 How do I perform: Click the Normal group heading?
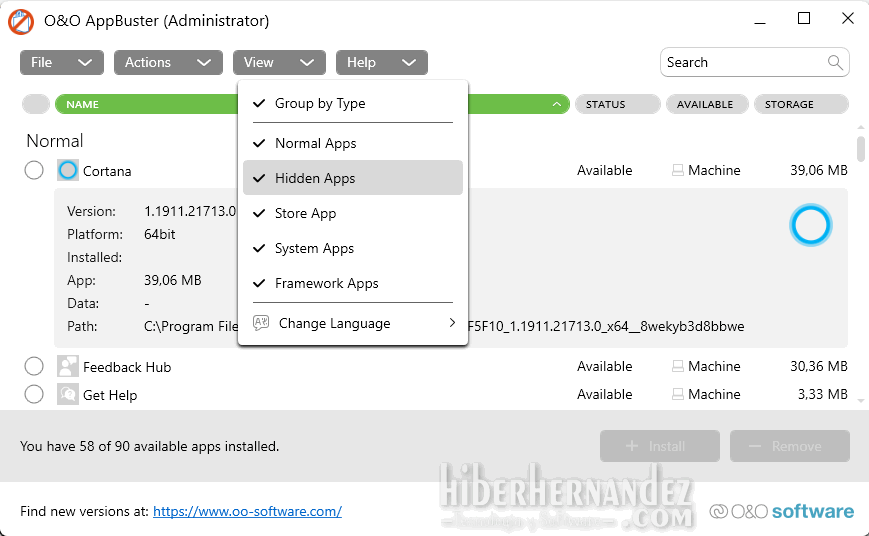point(55,141)
